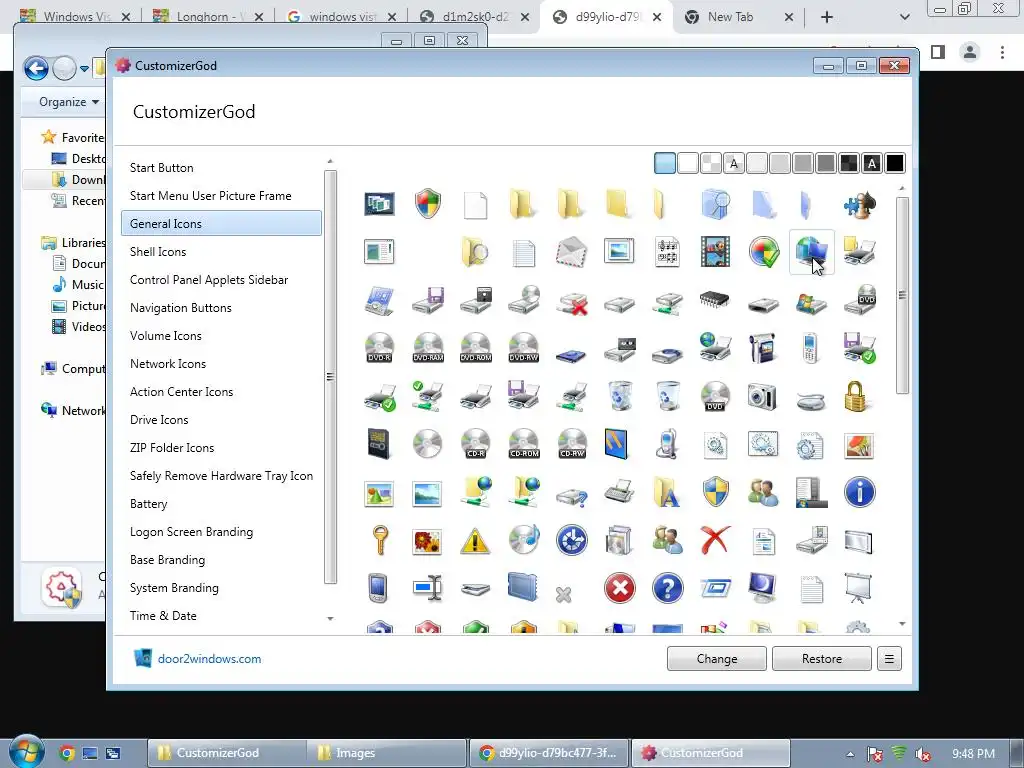Select the CD-ROM disc icon

point(524,444)
